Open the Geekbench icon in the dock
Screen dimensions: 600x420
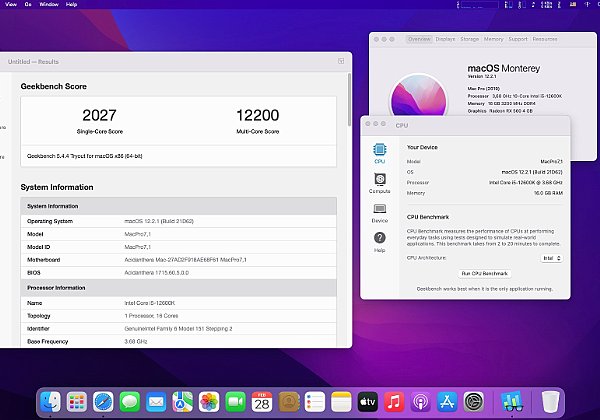[512, 402]
